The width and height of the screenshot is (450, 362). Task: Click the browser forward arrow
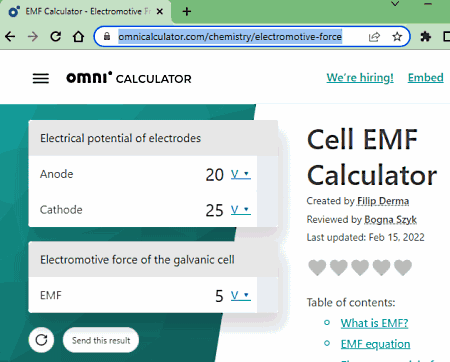pyautogui.click(x=33, y=36)
